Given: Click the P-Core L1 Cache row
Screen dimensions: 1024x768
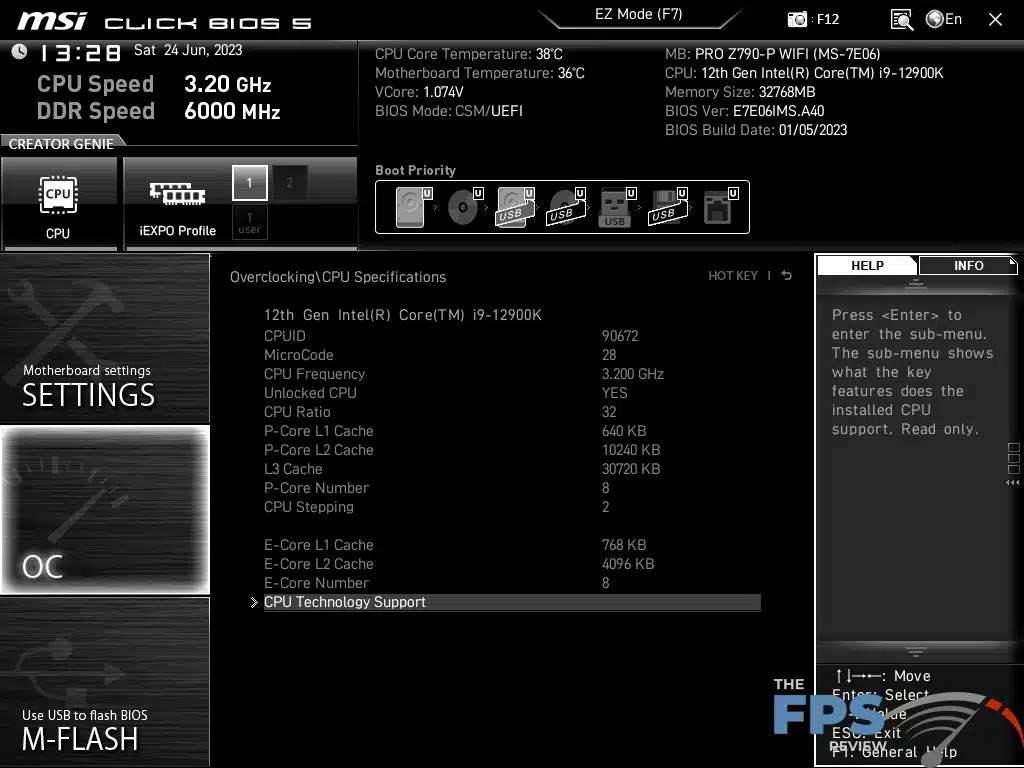Looking at the screenshot, I should tap(512, 430).
